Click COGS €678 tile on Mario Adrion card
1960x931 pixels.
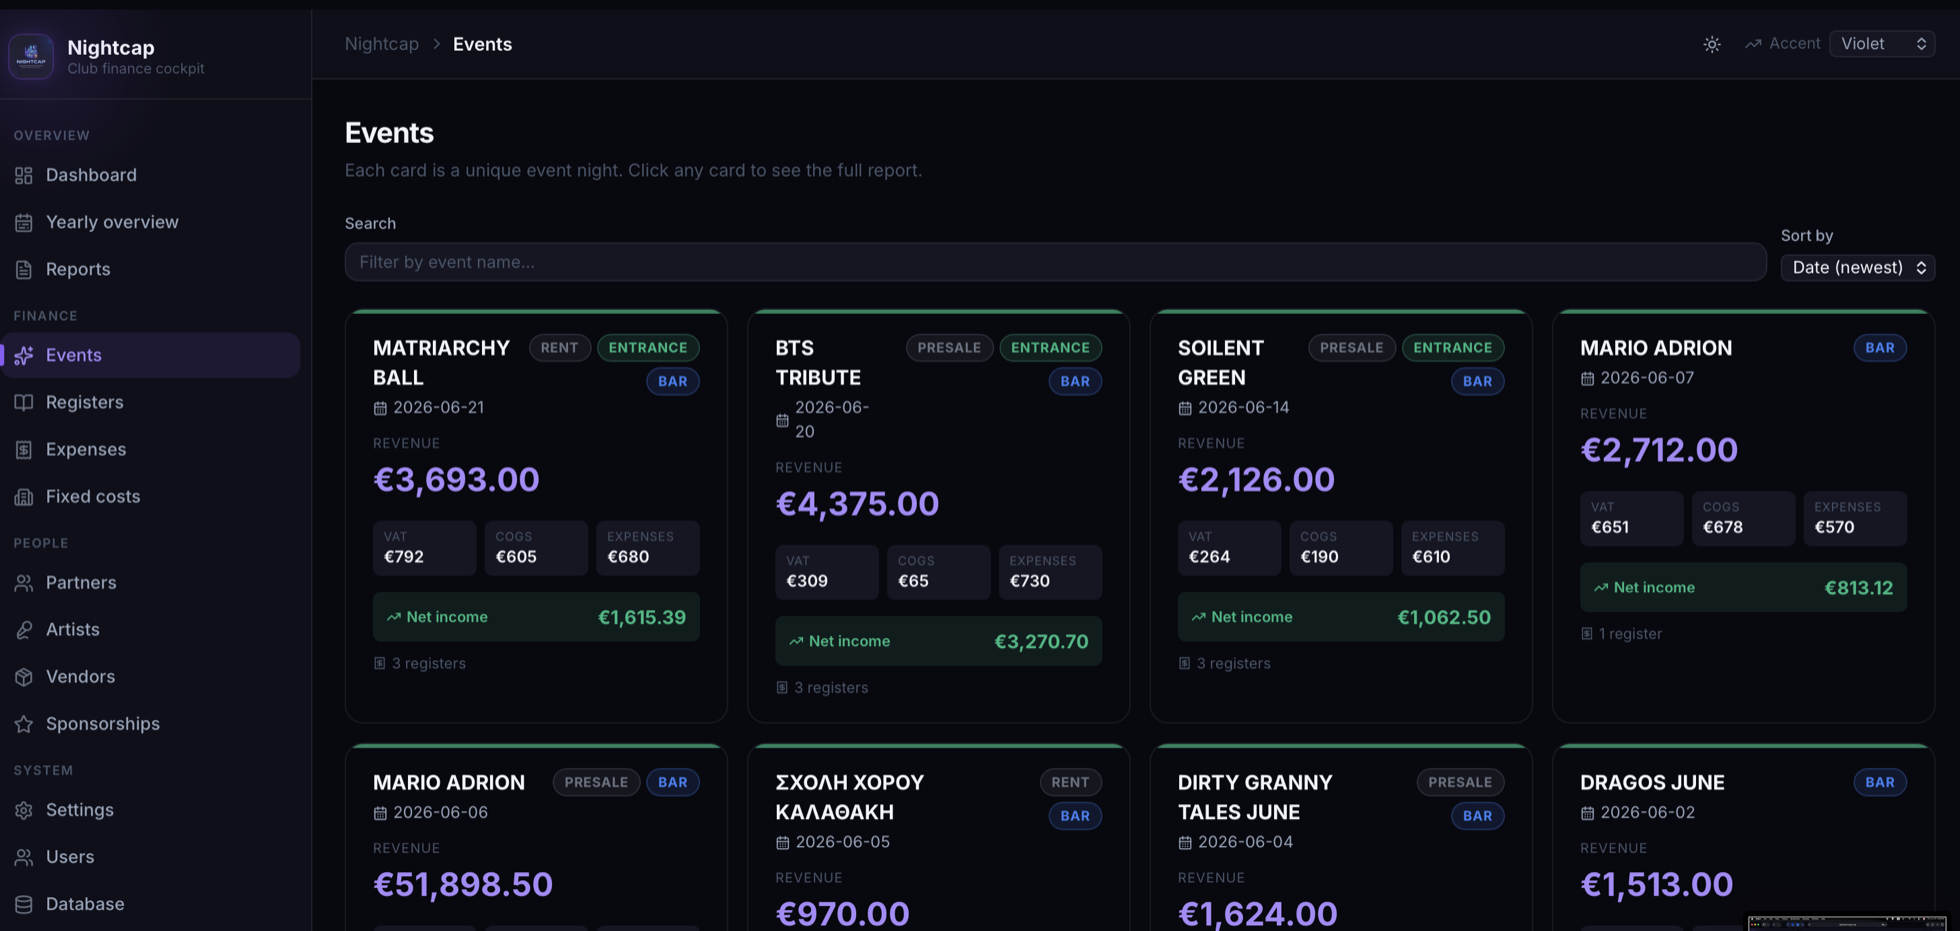point(1743,518)
